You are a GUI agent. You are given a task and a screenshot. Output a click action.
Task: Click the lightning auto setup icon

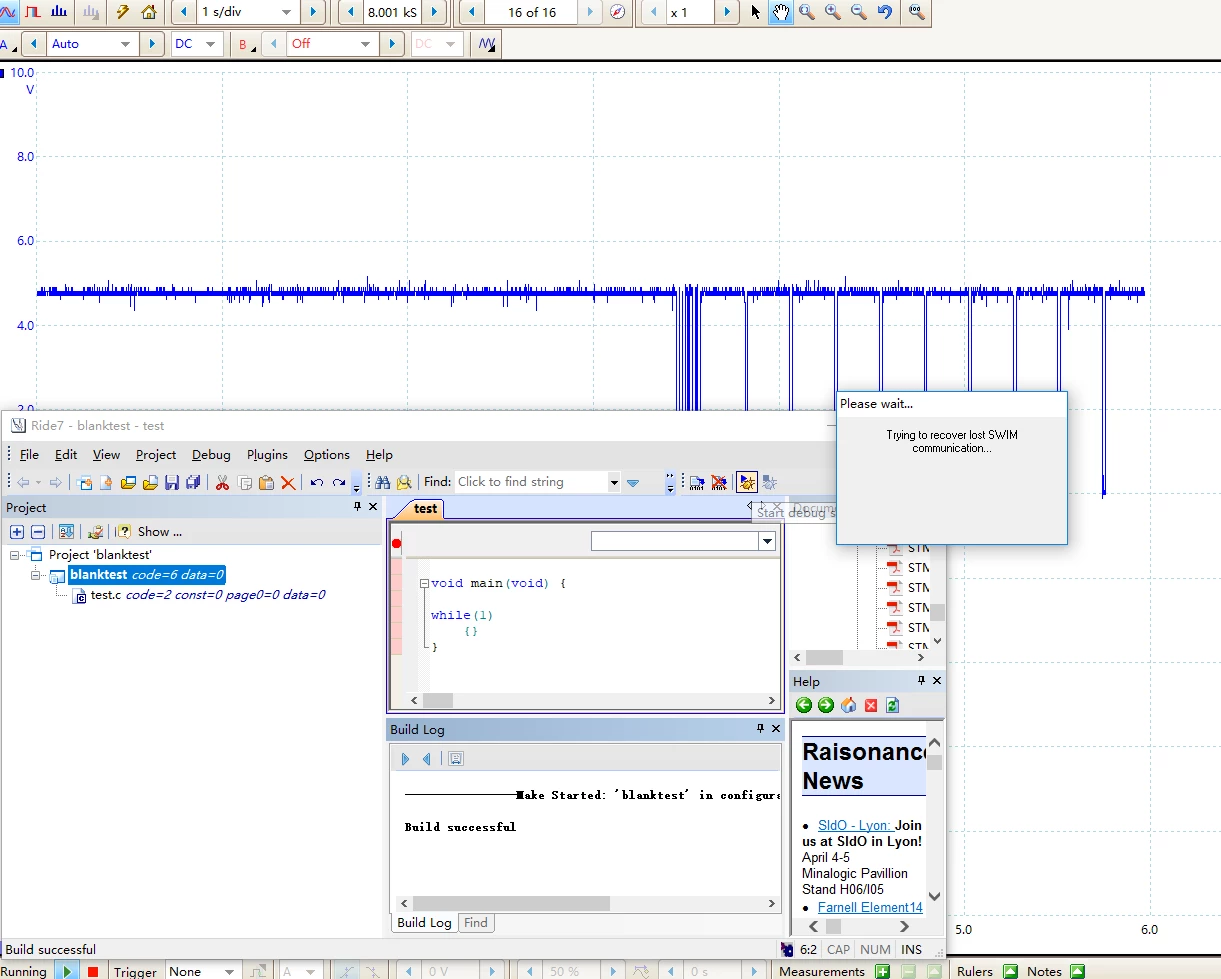pyautogui.click(x=123, y=12)
